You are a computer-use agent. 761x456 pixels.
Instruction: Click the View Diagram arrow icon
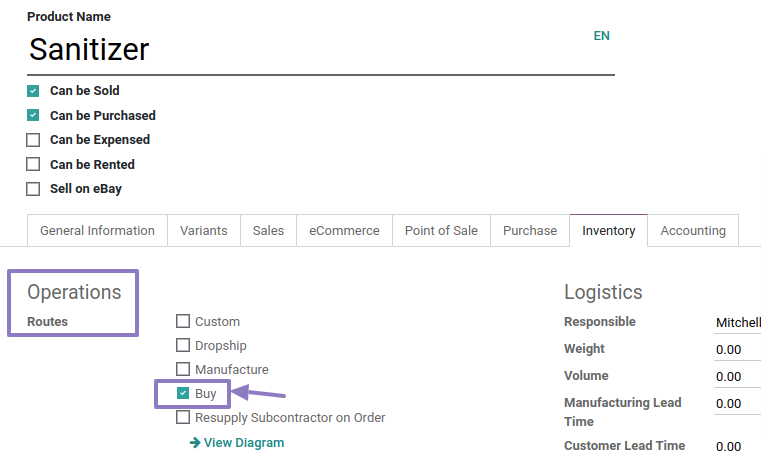pos(195,443)
